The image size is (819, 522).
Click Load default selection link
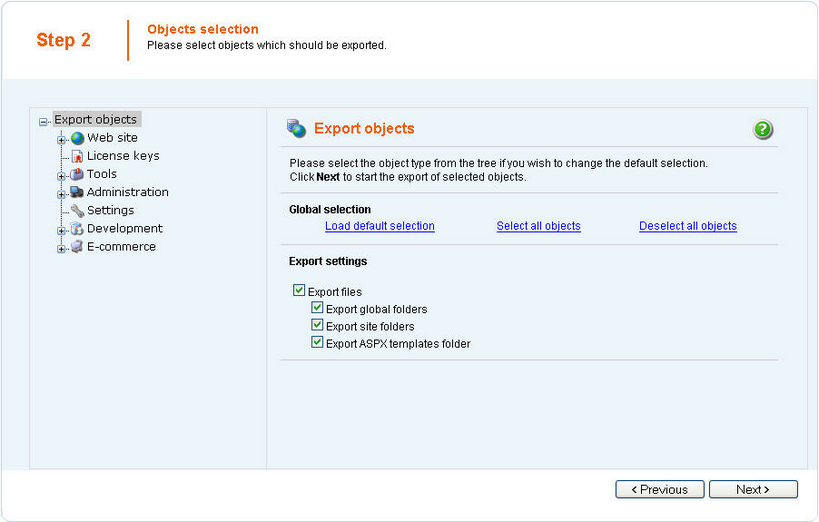pos(380,226)
